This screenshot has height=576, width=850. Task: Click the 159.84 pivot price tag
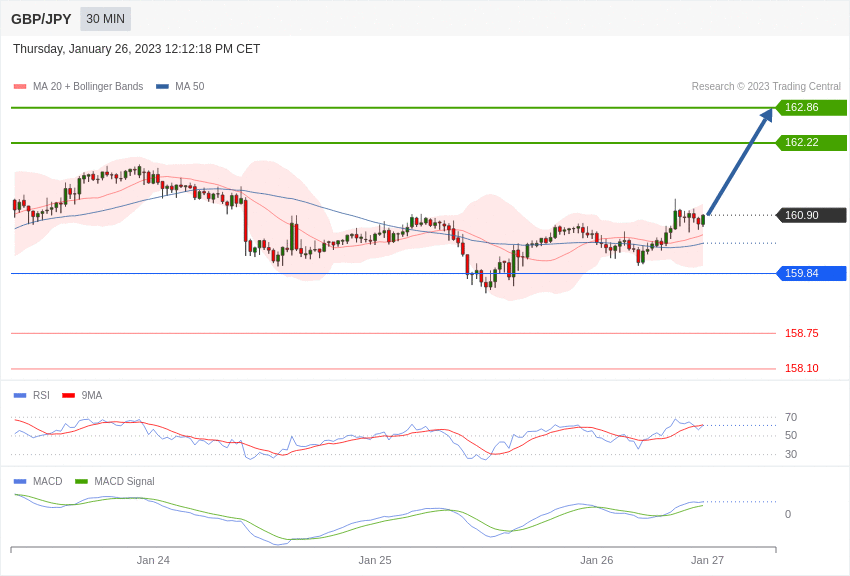[x=812, y=273]
